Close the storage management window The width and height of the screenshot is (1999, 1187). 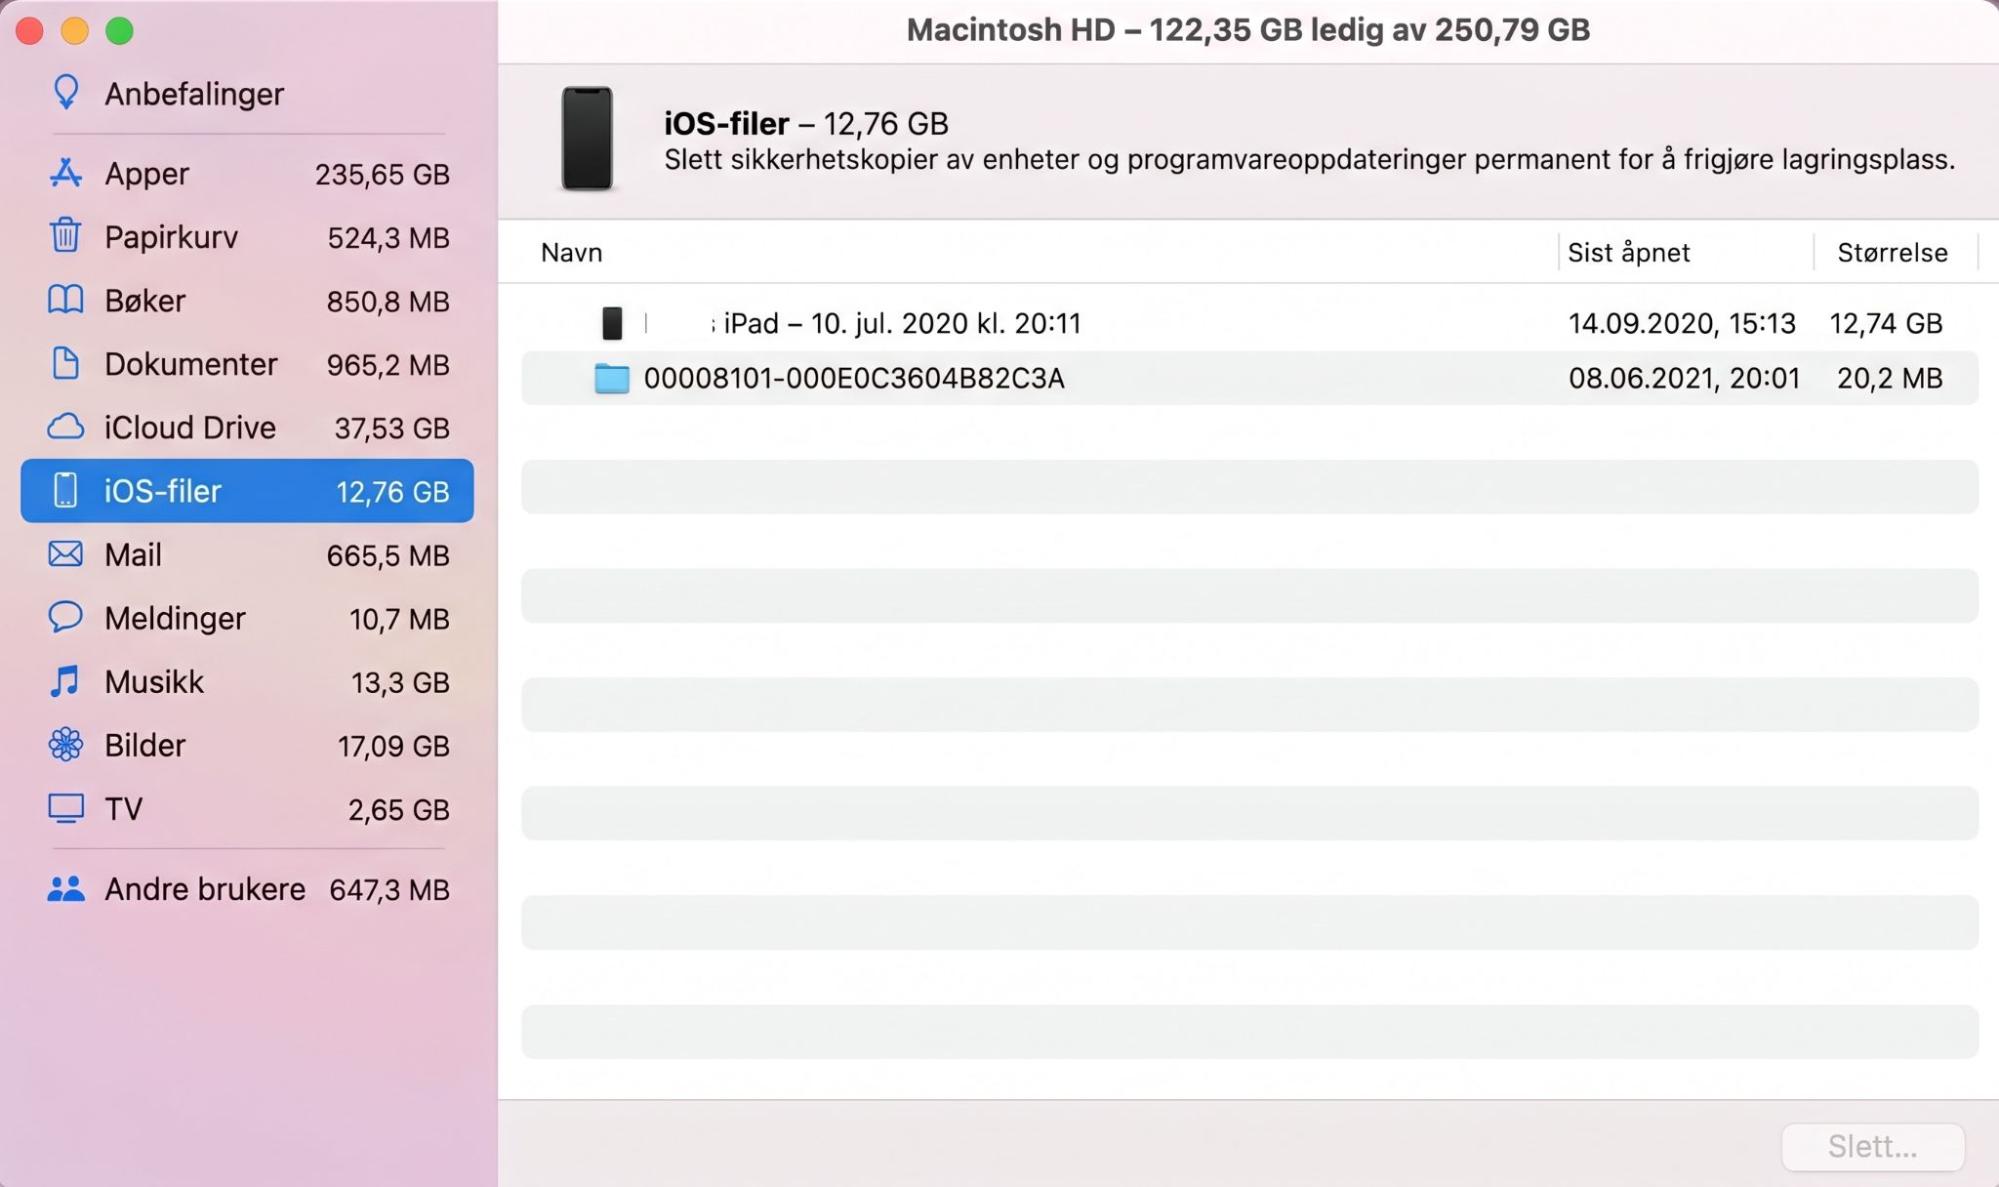[x=30, y=31]
